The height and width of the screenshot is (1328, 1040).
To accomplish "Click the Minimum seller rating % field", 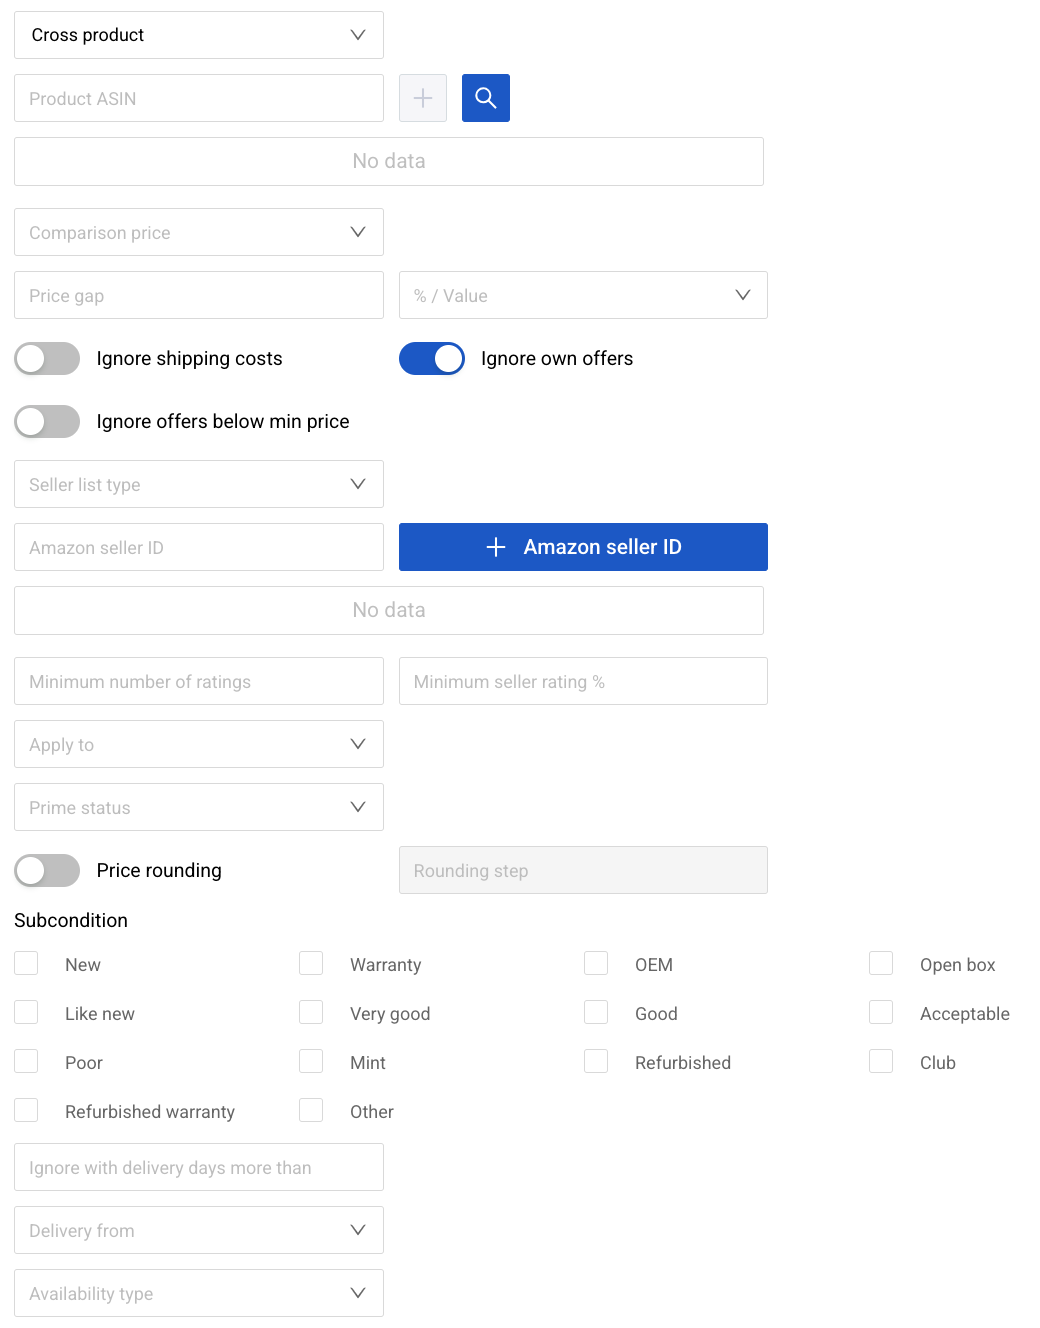I will click(582, 682).
